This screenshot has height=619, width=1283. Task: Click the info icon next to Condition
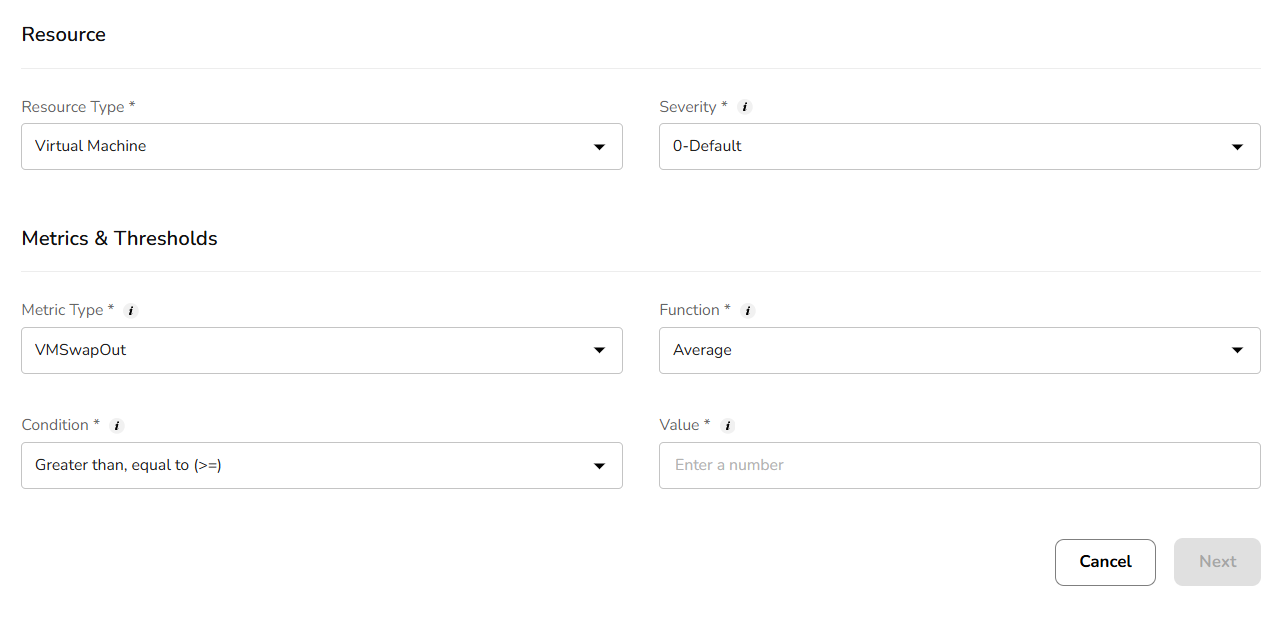[116, 425]
